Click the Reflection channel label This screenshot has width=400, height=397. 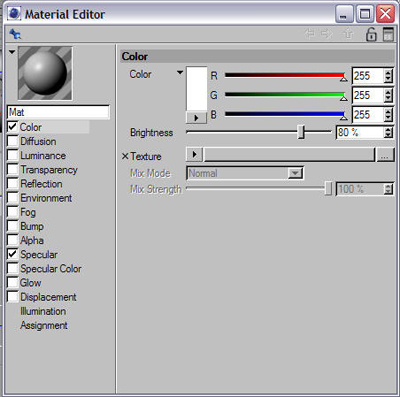41,184
